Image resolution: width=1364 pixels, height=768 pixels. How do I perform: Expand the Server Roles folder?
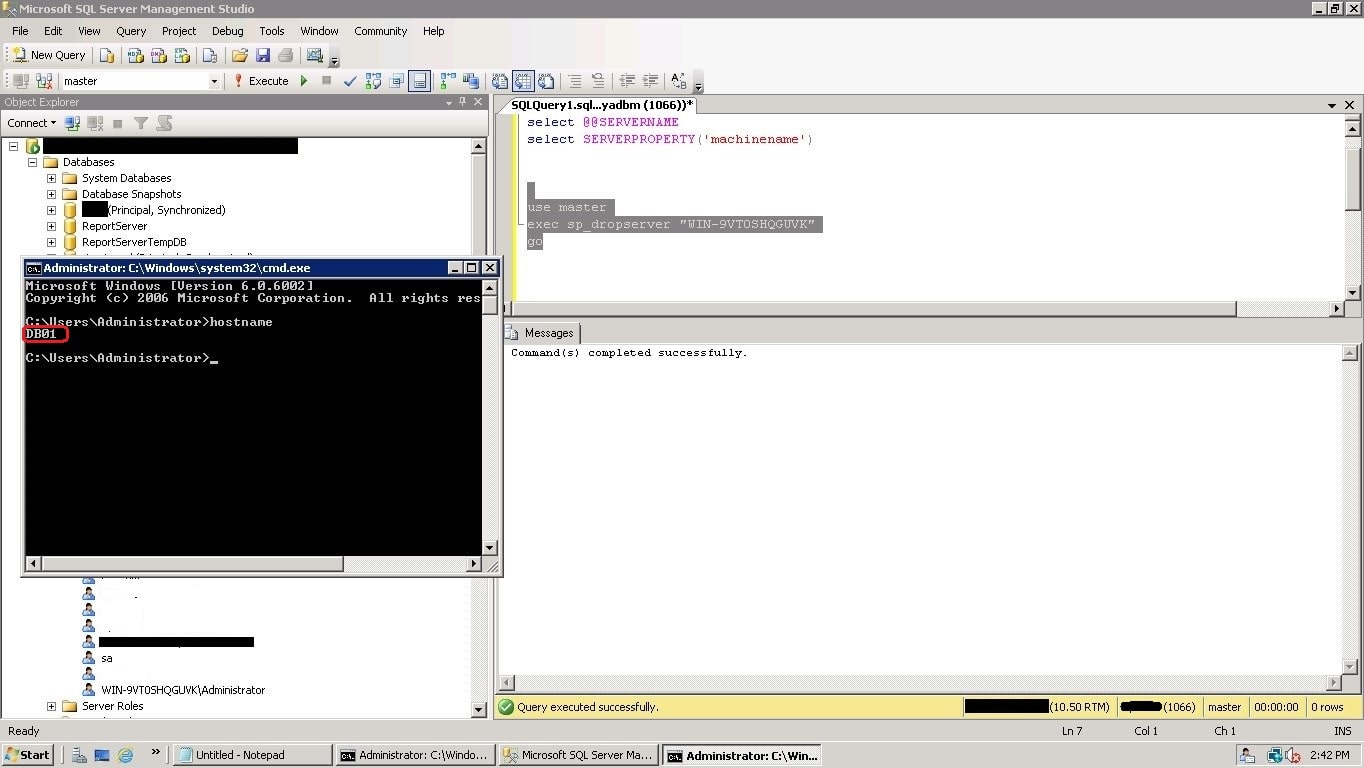coord(51,706)
